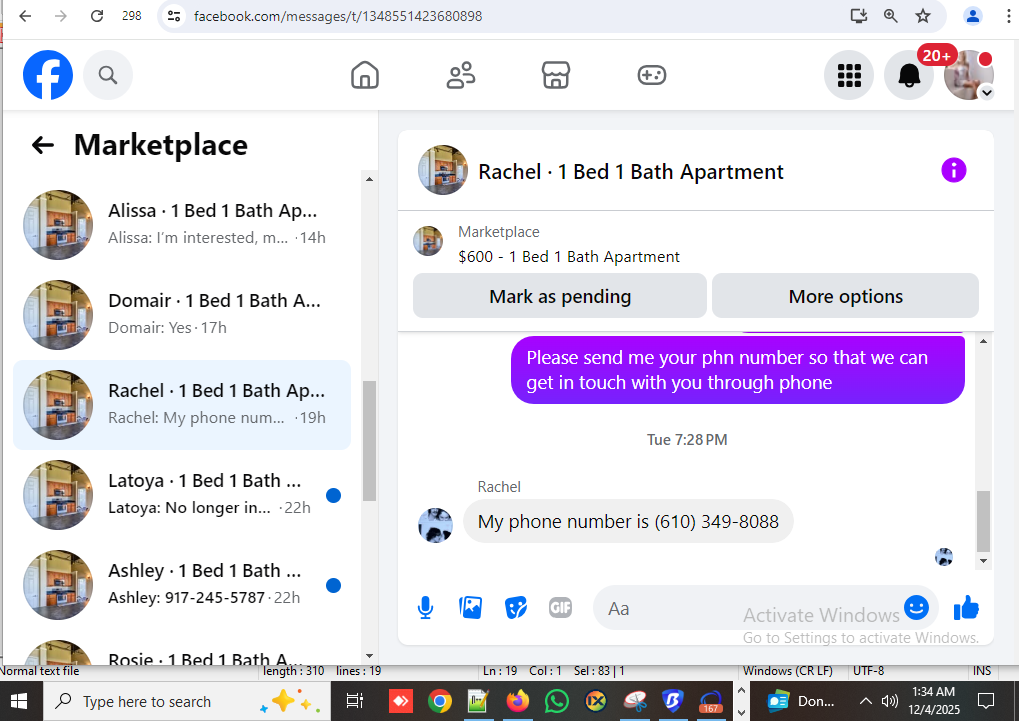Open Firefox from the taskbar
Screen dimensions: 1019x721
click(518, 701)
